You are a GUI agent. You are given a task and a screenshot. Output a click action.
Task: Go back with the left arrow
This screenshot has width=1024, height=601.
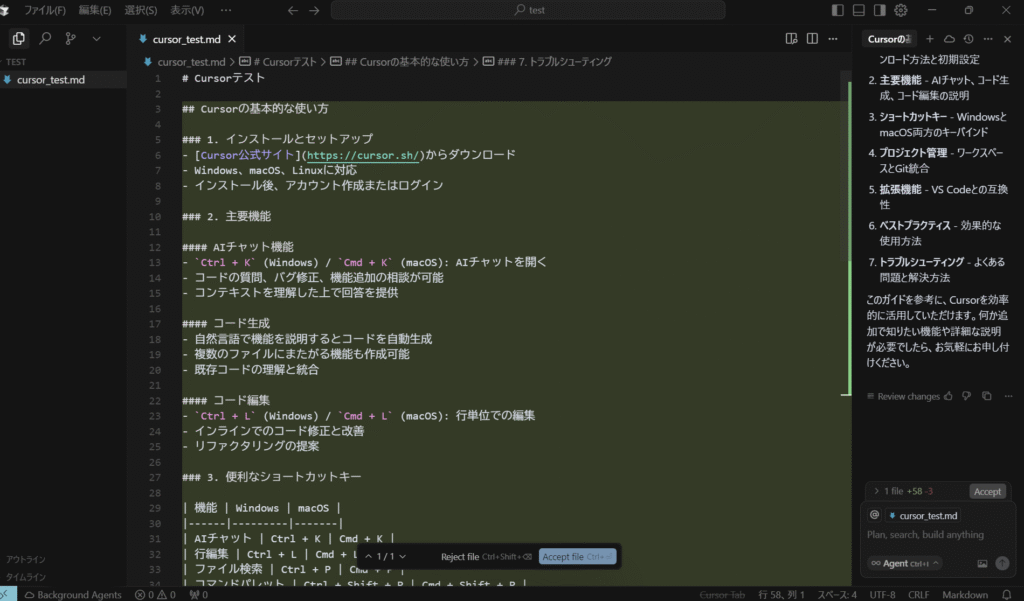tap(293, 10)
